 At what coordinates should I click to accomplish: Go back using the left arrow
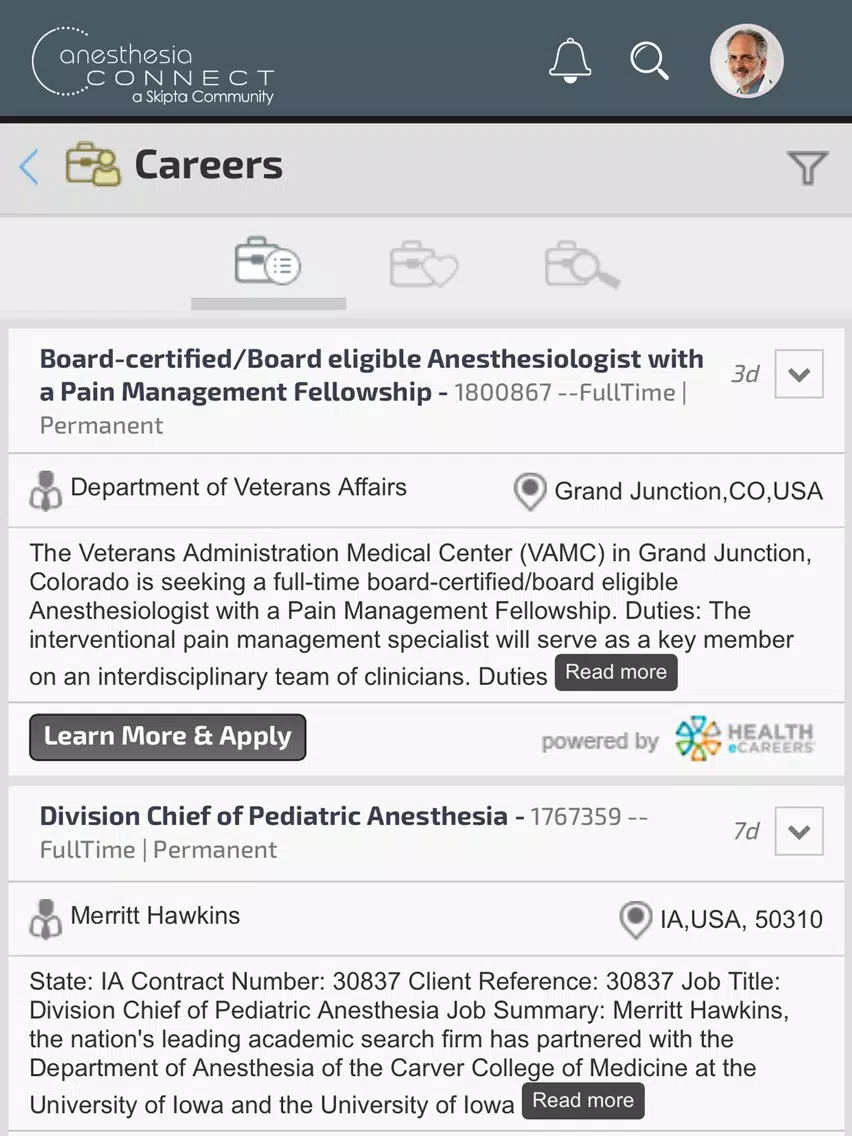point(29,167)
